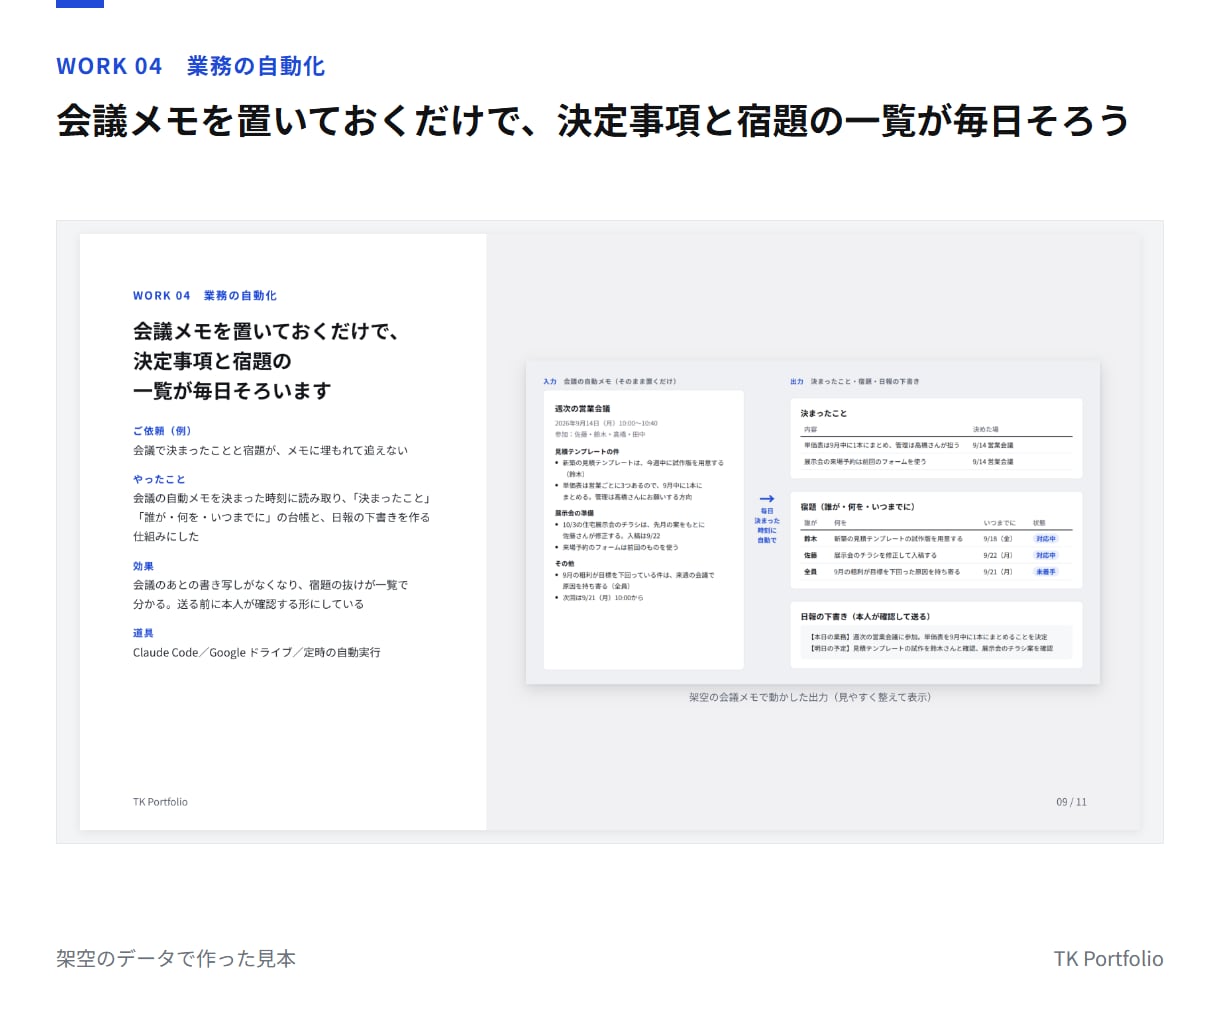Click the やったこと section heading
Viewport: 1220px width, 1016px height.
[x=159, y=479]
